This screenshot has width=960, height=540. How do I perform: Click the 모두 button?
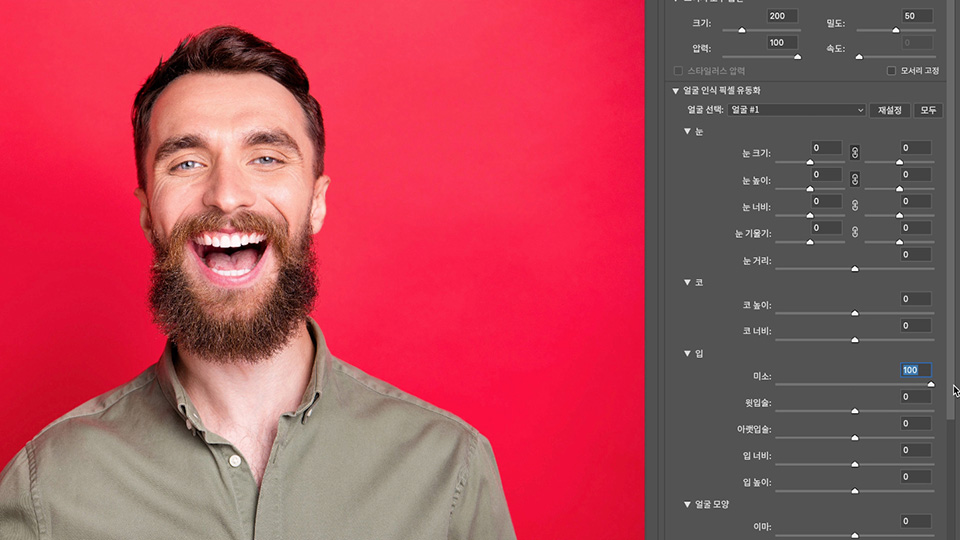point(928,110)
